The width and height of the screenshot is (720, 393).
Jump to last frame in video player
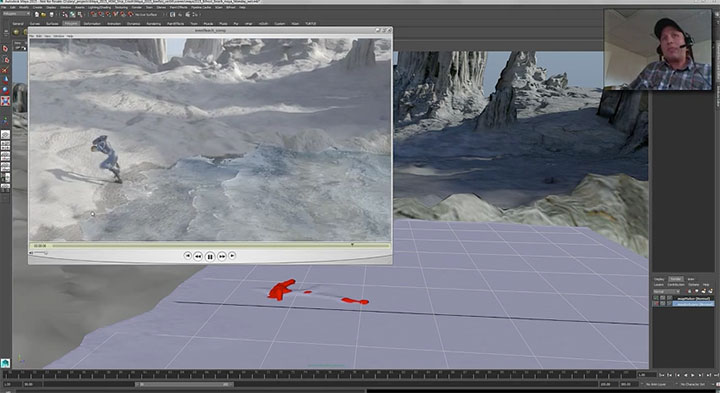[232, 255]
